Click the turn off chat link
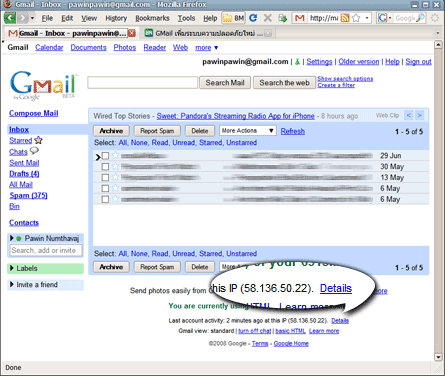 tap(255, 331)
